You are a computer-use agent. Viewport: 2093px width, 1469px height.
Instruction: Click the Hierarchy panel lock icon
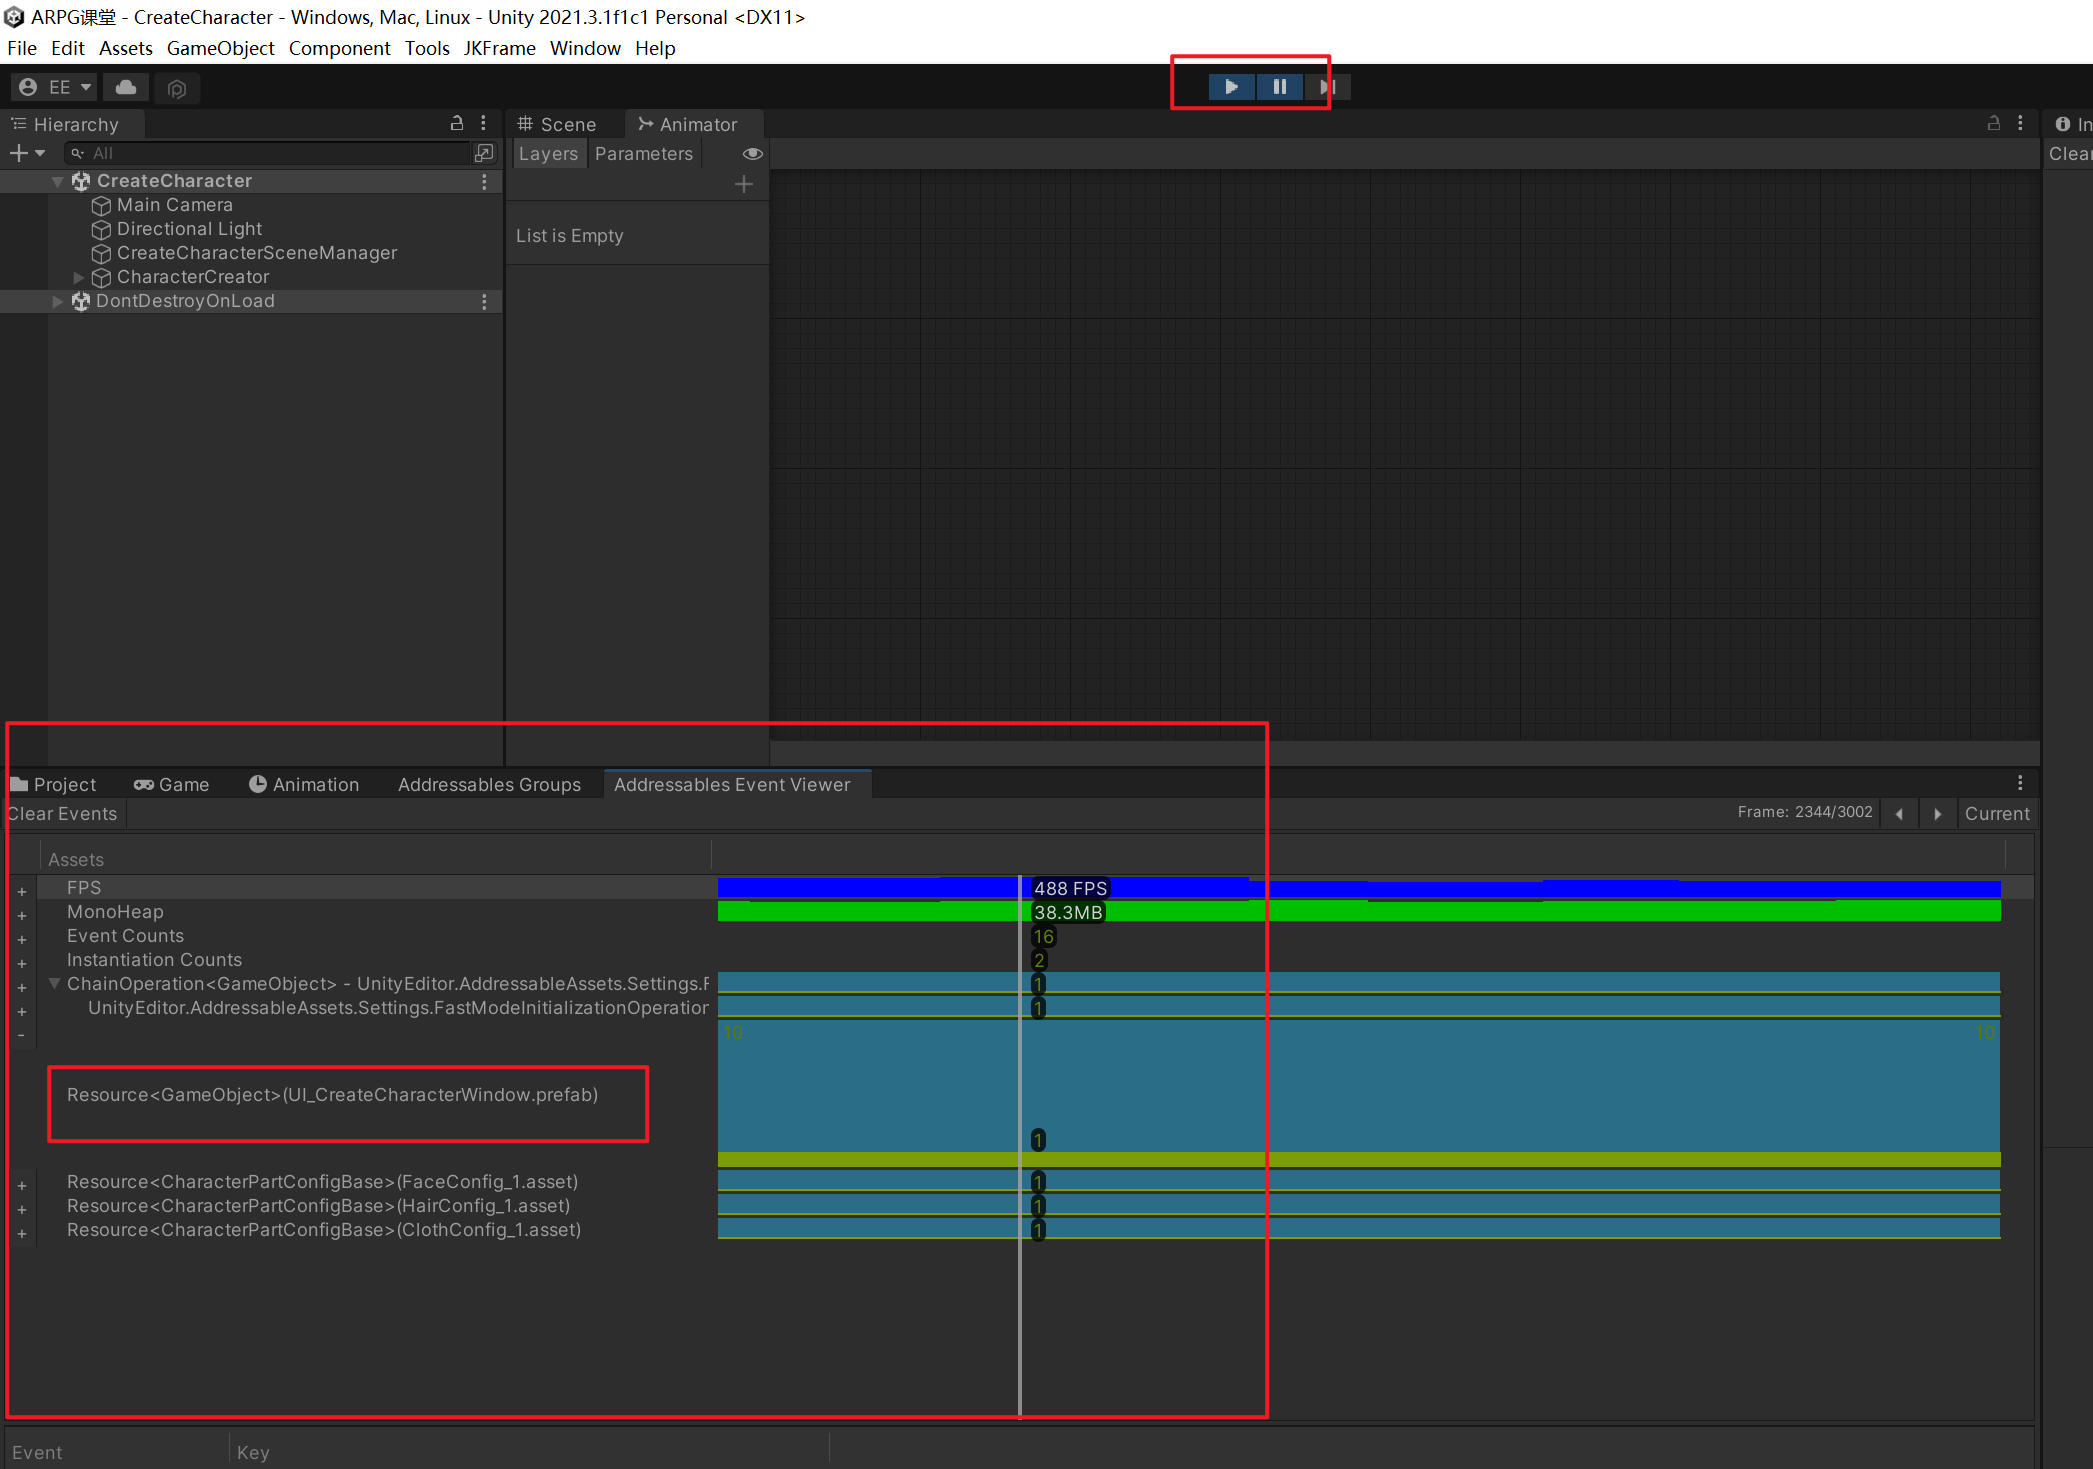coord(457,123)
